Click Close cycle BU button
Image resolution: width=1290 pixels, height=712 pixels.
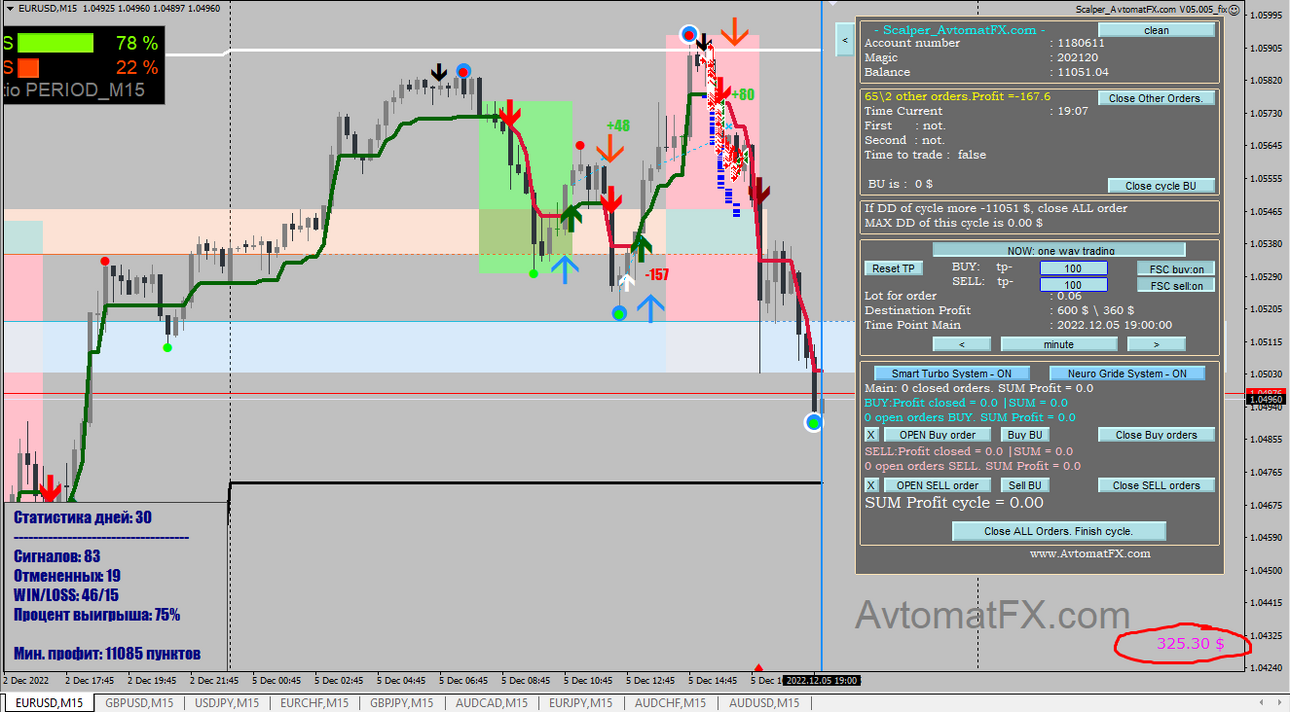click(x=1161, y=185)
